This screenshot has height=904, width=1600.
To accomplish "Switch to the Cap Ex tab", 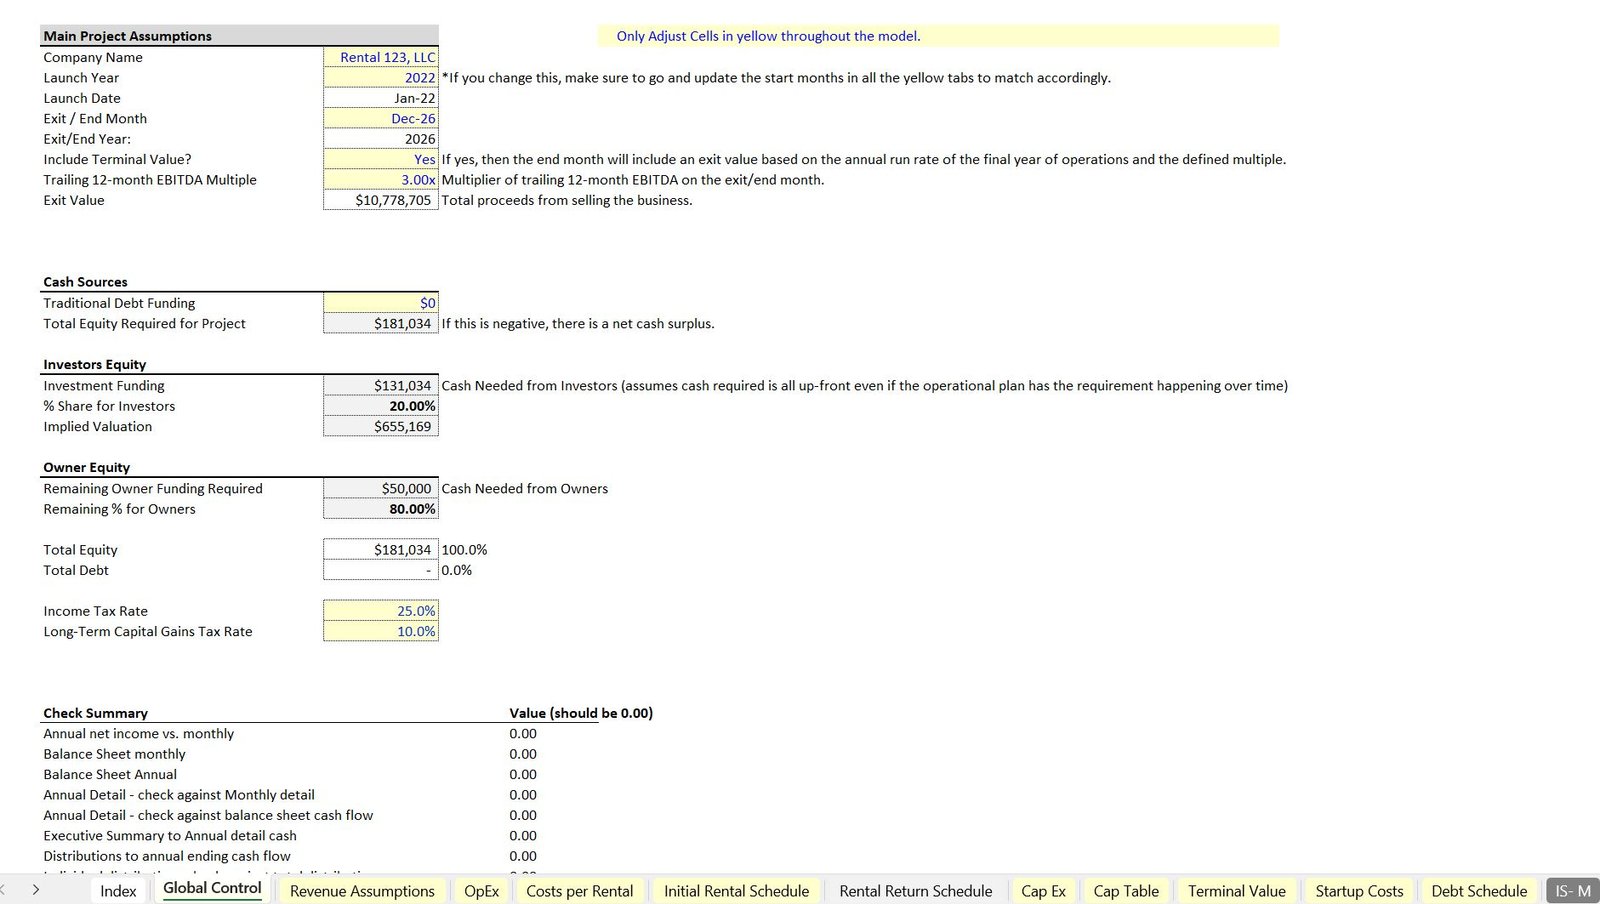I will click(1043, 891).
